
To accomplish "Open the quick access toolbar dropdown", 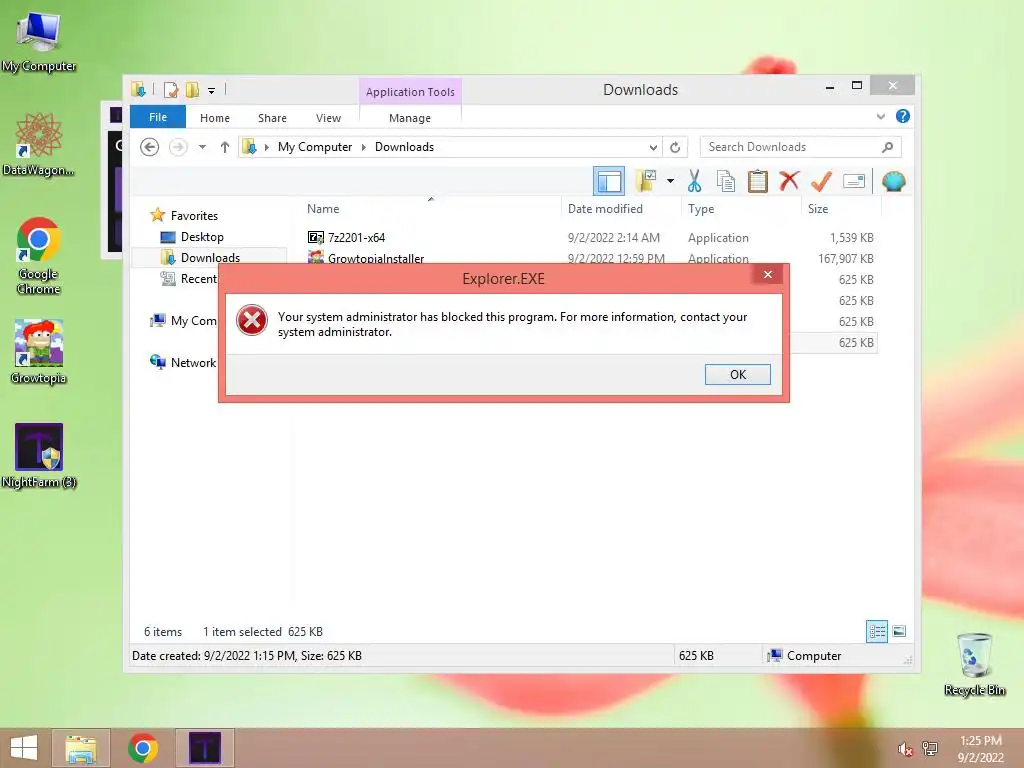I will 212,90.
